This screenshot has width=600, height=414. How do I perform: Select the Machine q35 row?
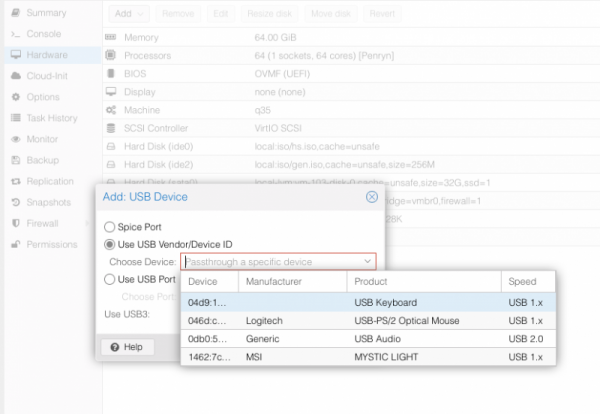click(x=351, y=110)
